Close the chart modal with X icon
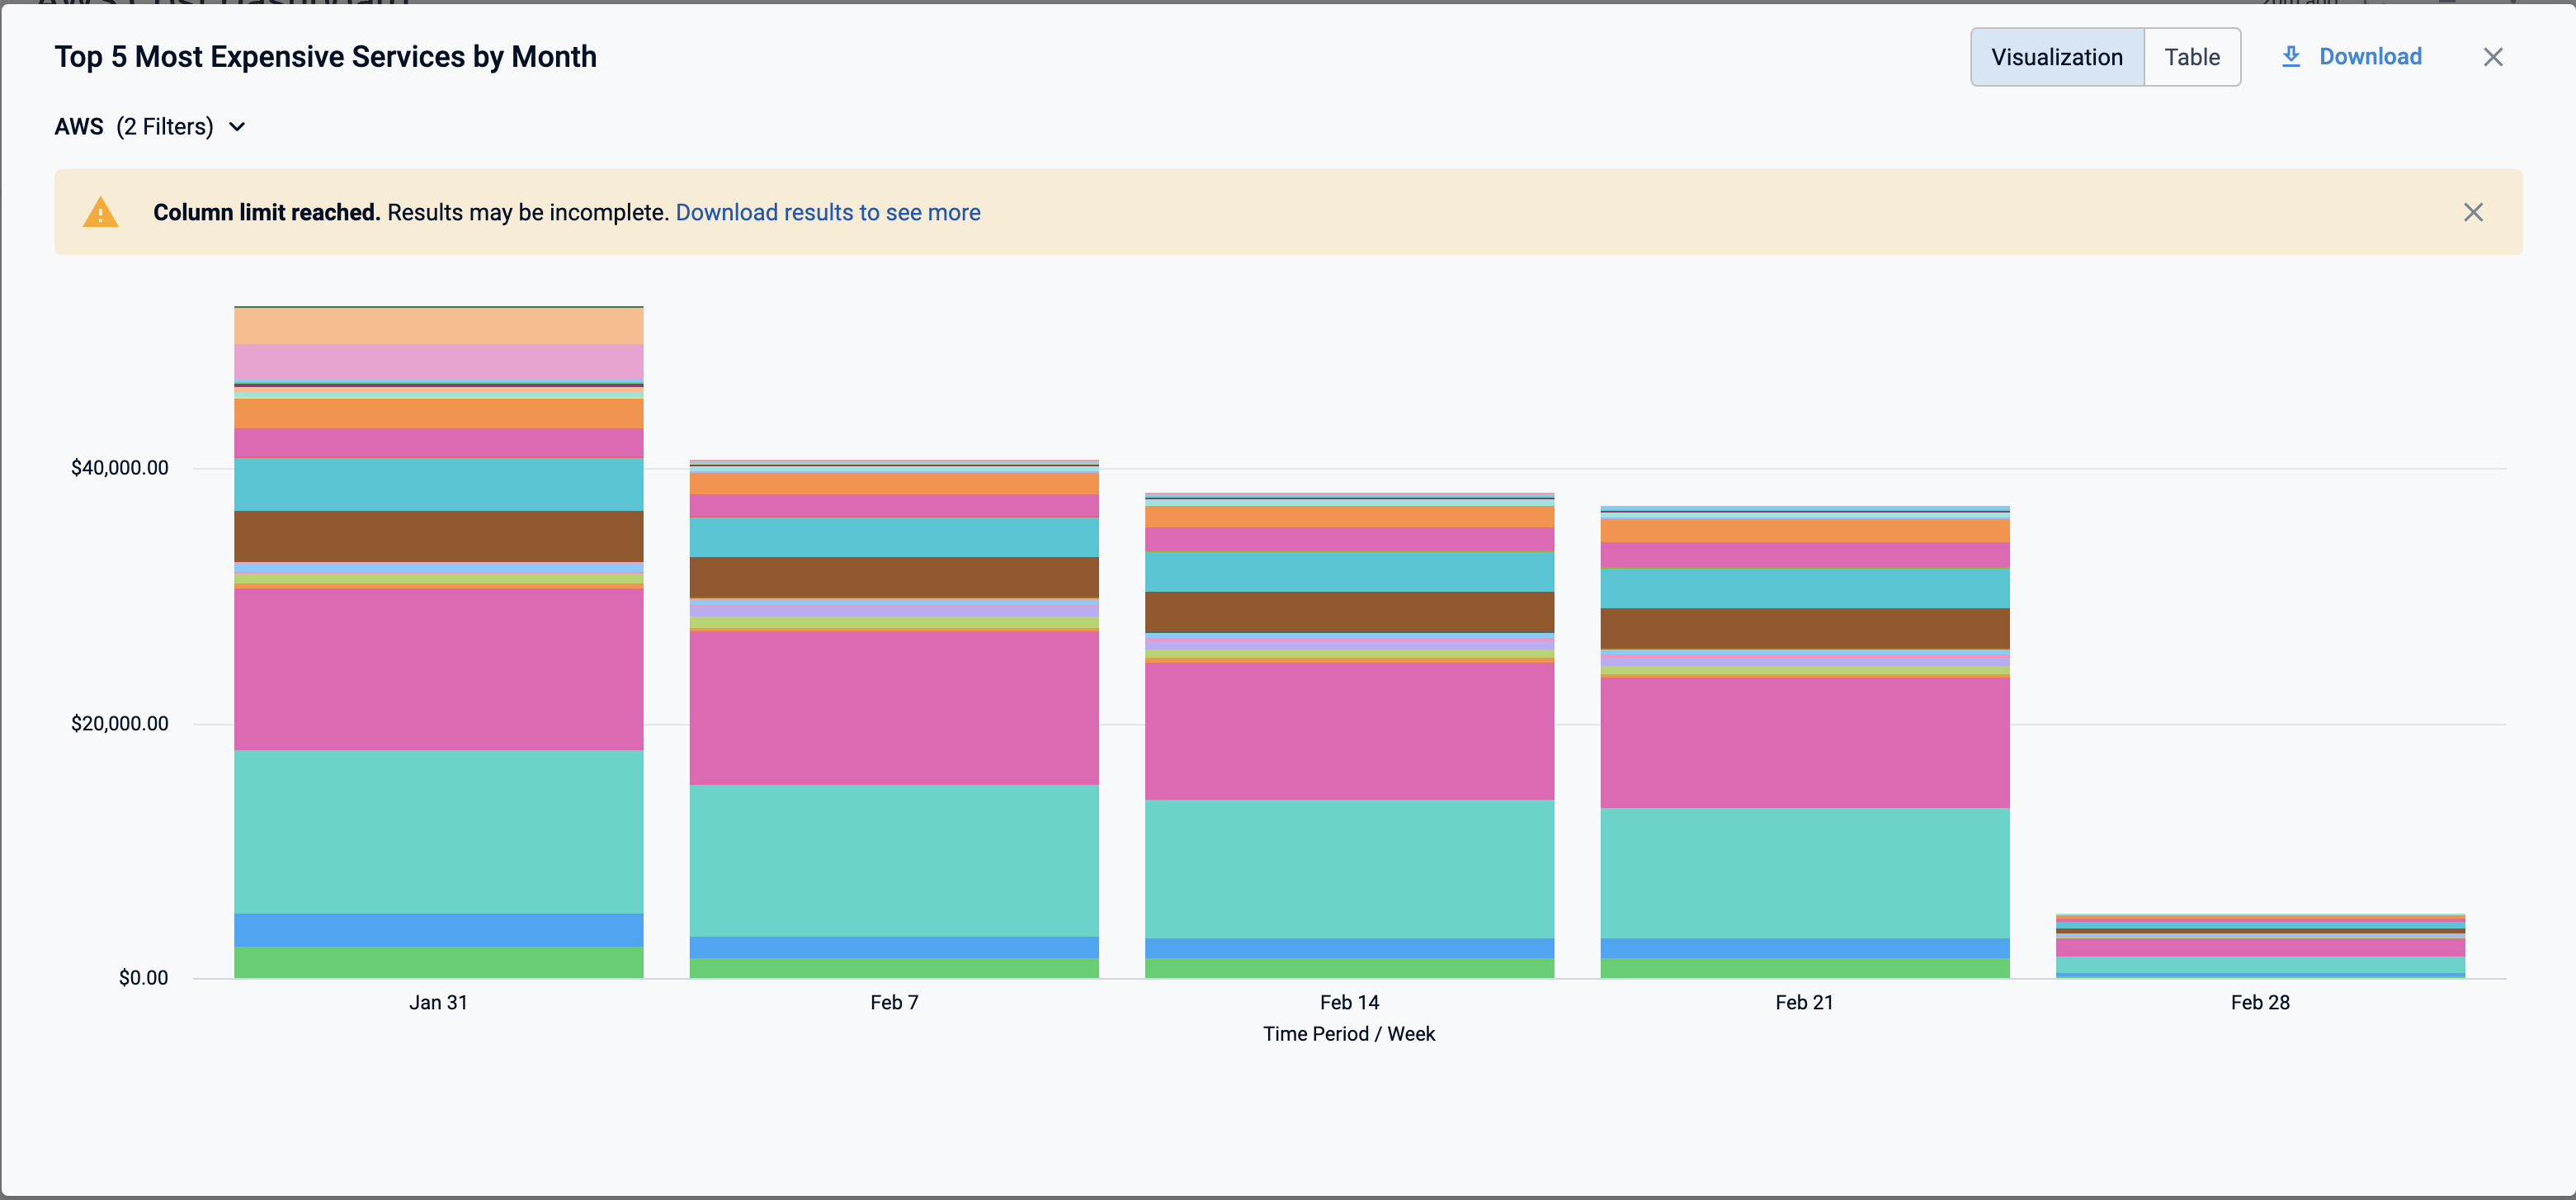This screenshot has width=2576, height=1200. 2492,57
